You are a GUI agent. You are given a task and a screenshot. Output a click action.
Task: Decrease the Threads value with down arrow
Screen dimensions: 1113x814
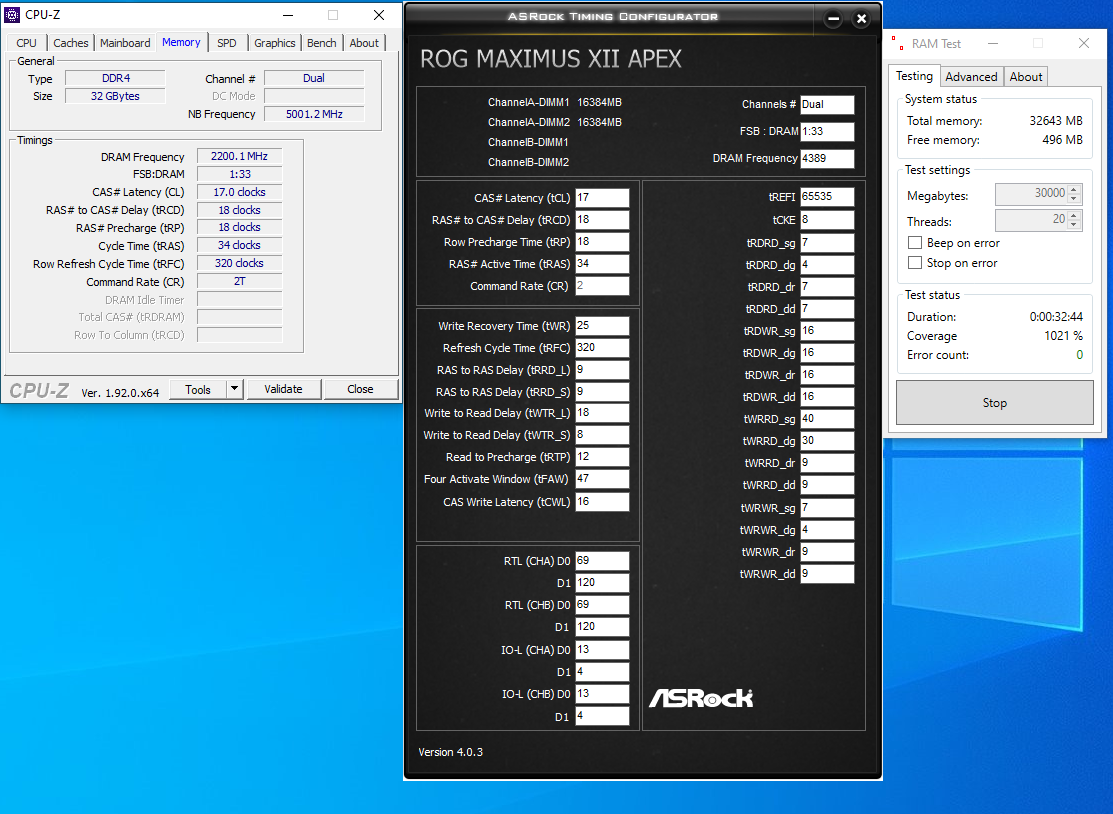(x=1074, y=225)
